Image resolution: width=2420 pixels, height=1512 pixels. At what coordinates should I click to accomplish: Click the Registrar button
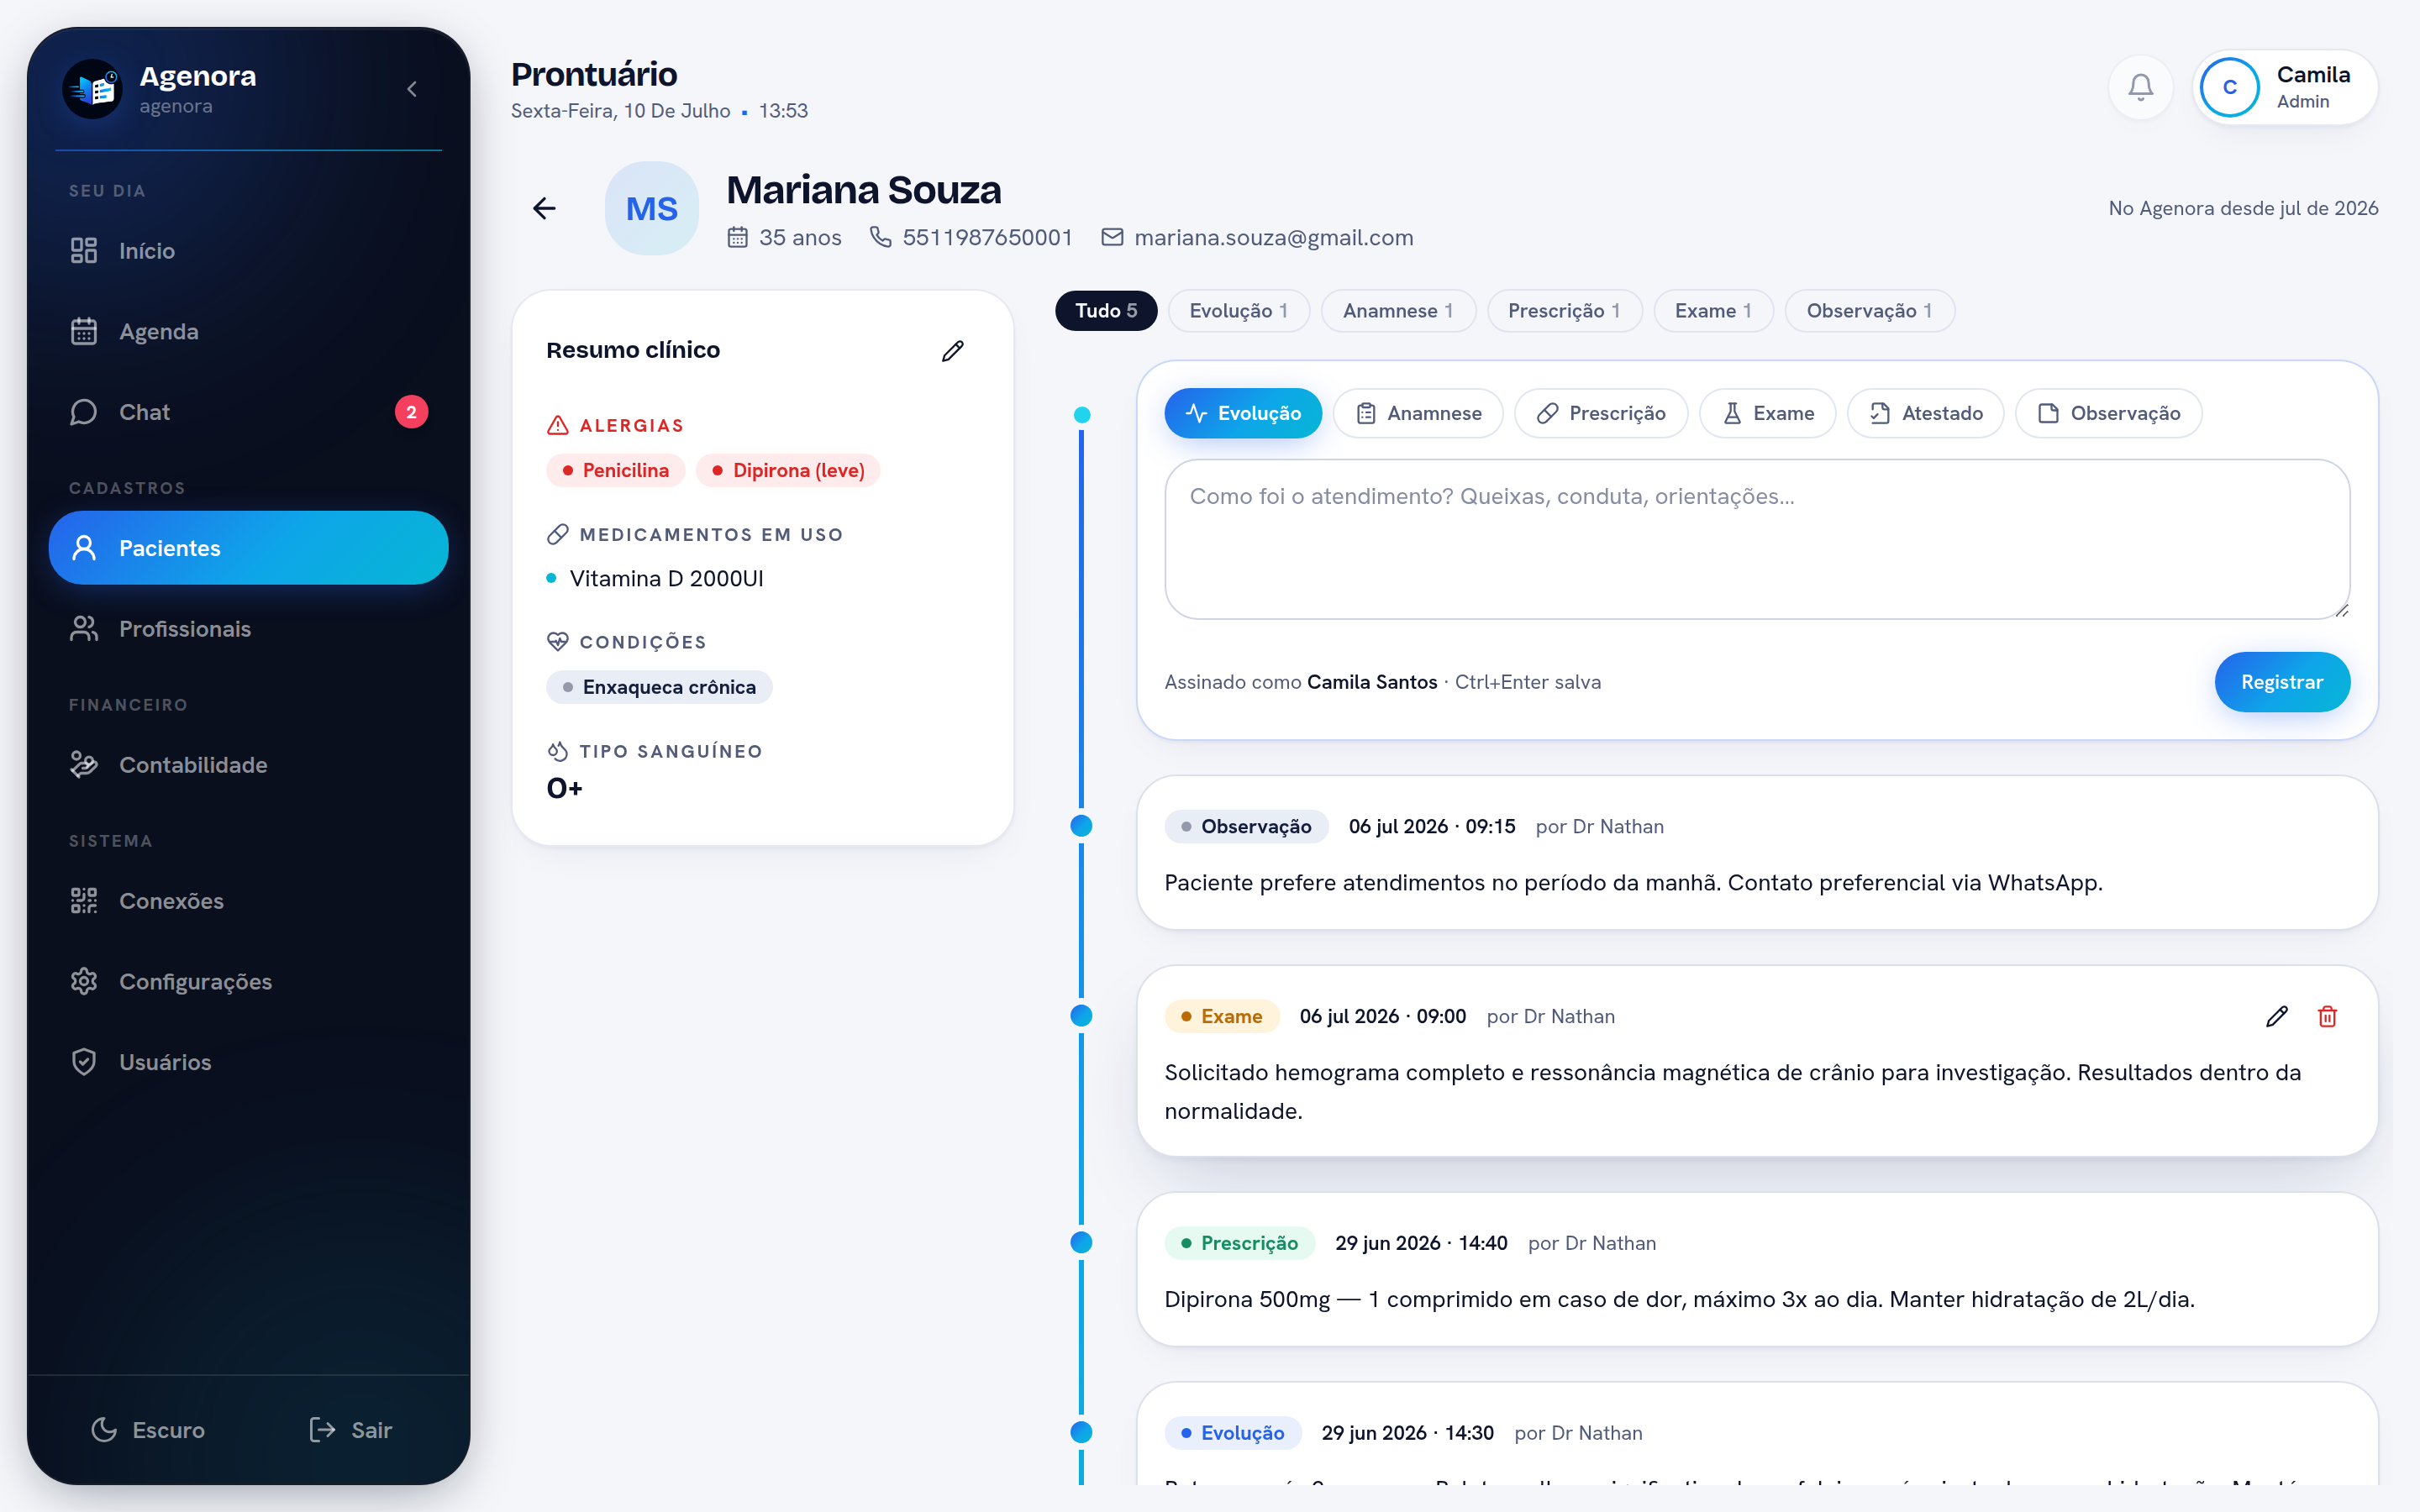click(x=2282, y=682)
